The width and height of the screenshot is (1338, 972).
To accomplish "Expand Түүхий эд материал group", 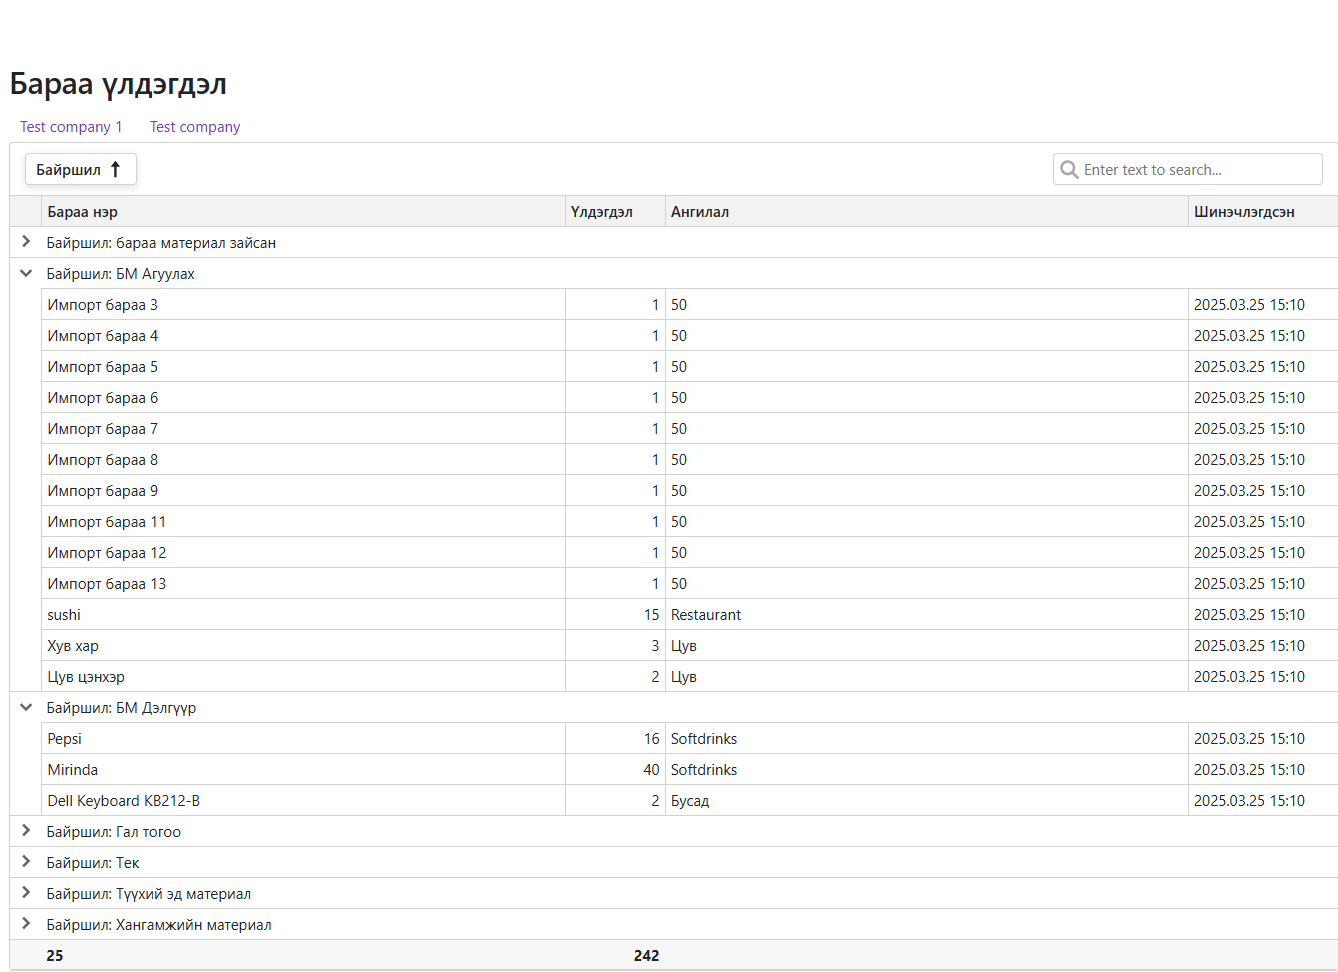I will [x=26, y=893].
